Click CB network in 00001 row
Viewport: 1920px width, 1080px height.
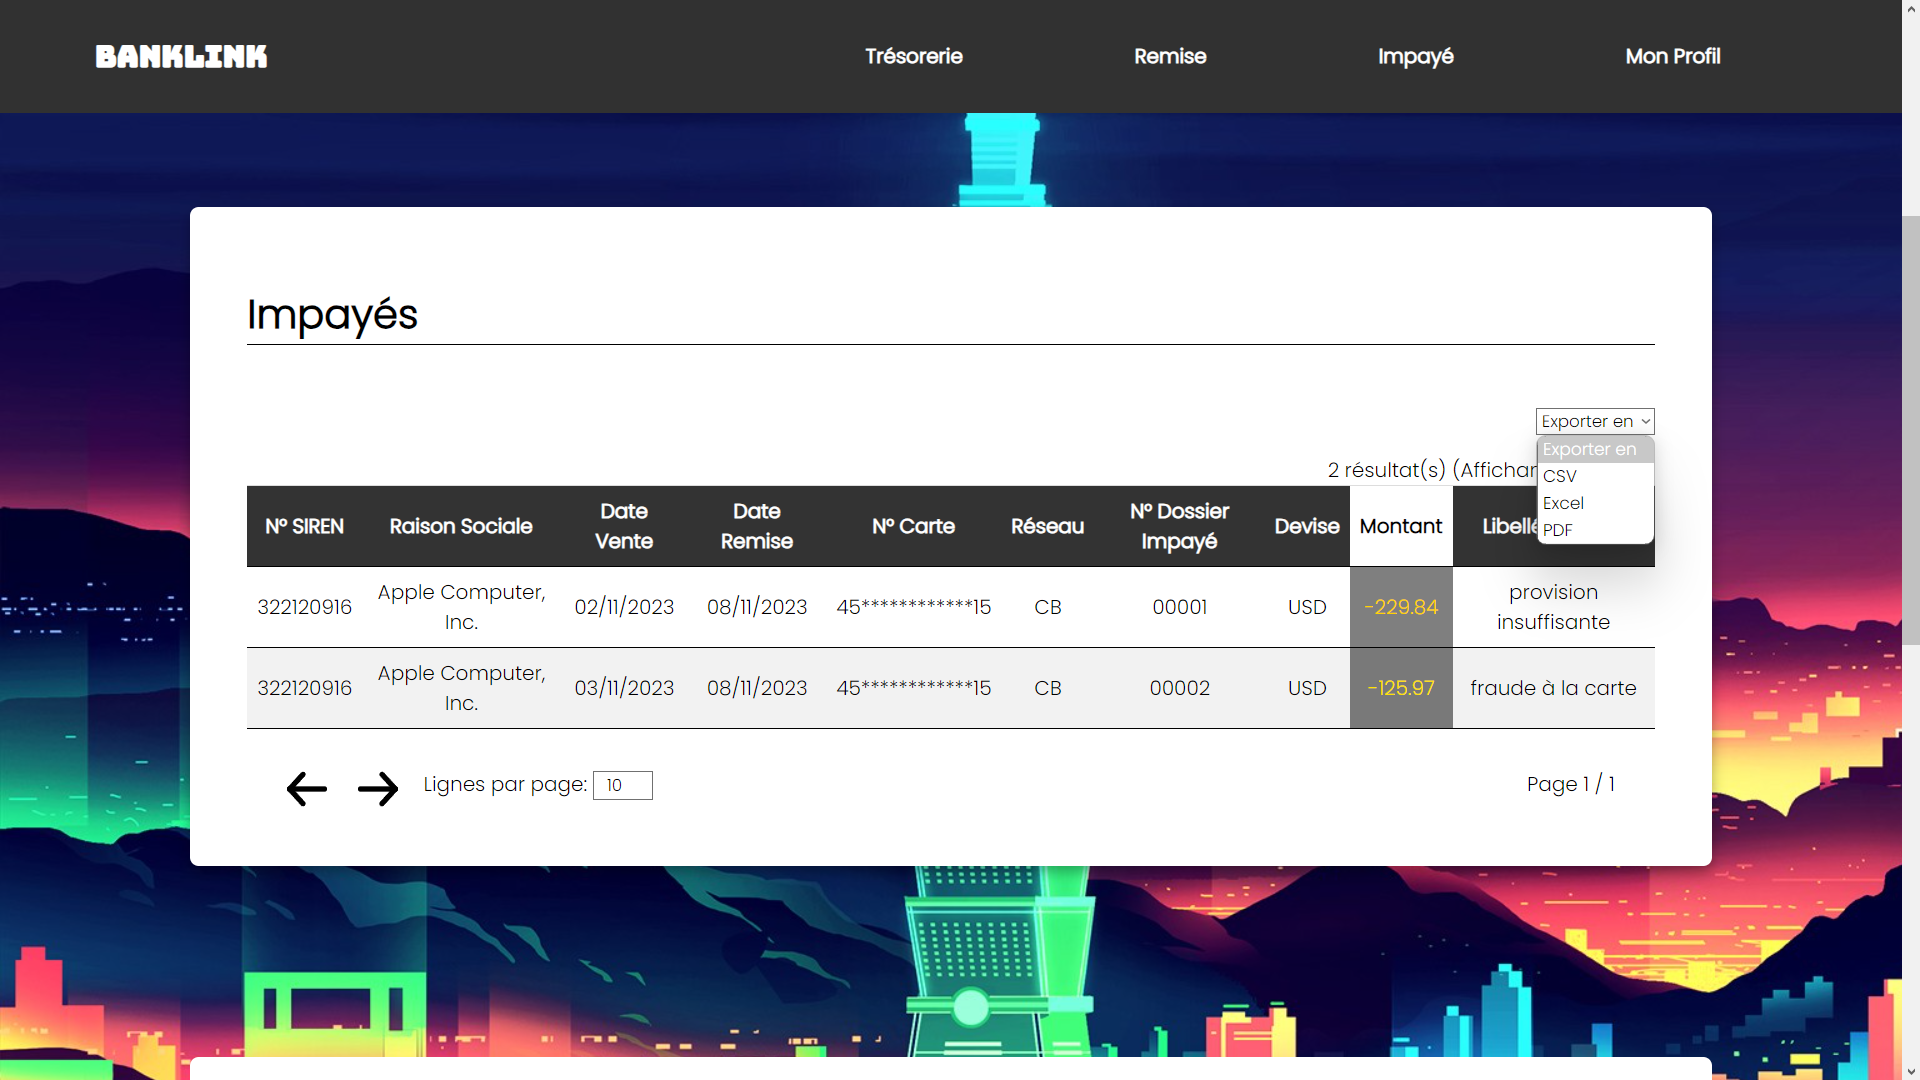click(x=1047, y=607)
